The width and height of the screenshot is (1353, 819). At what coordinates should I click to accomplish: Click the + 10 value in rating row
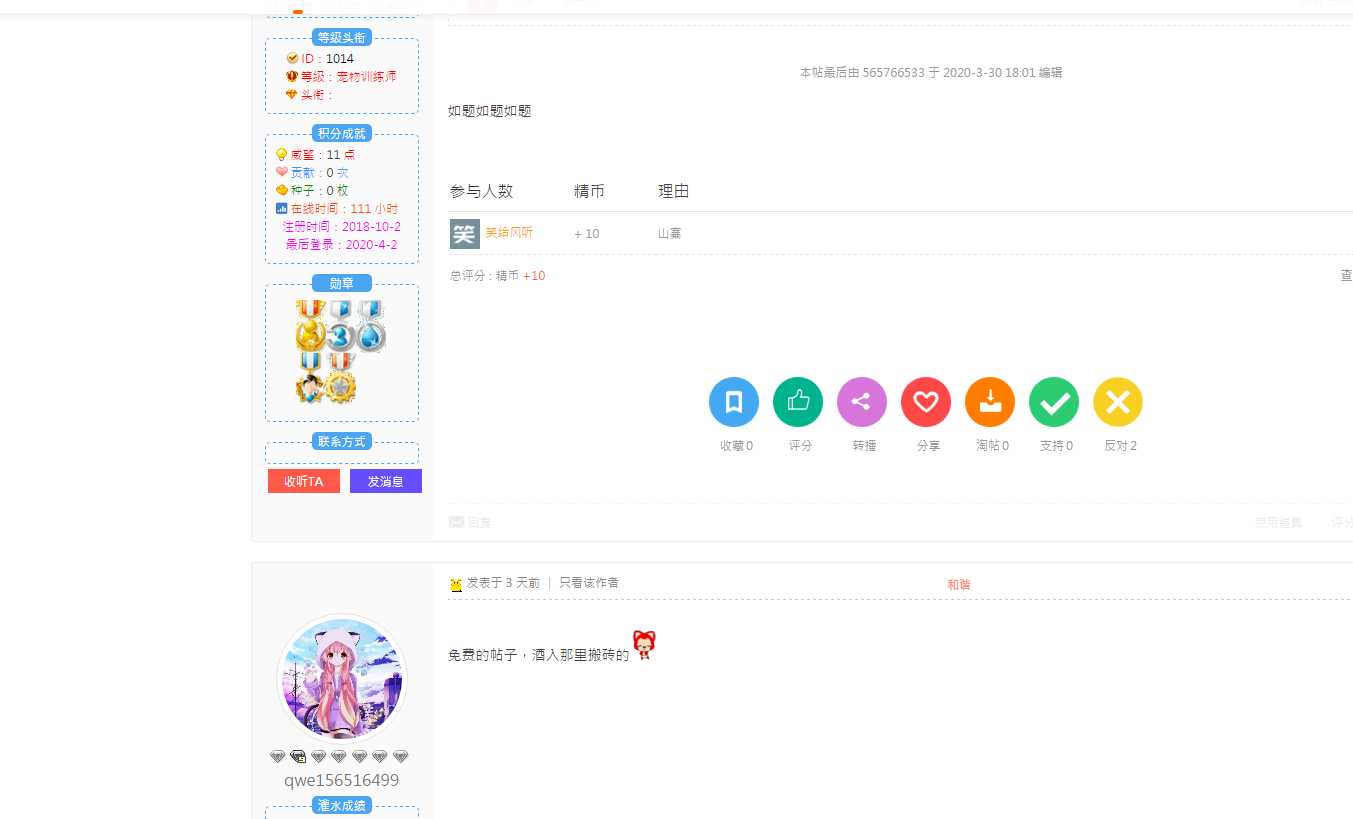(587, 234)
